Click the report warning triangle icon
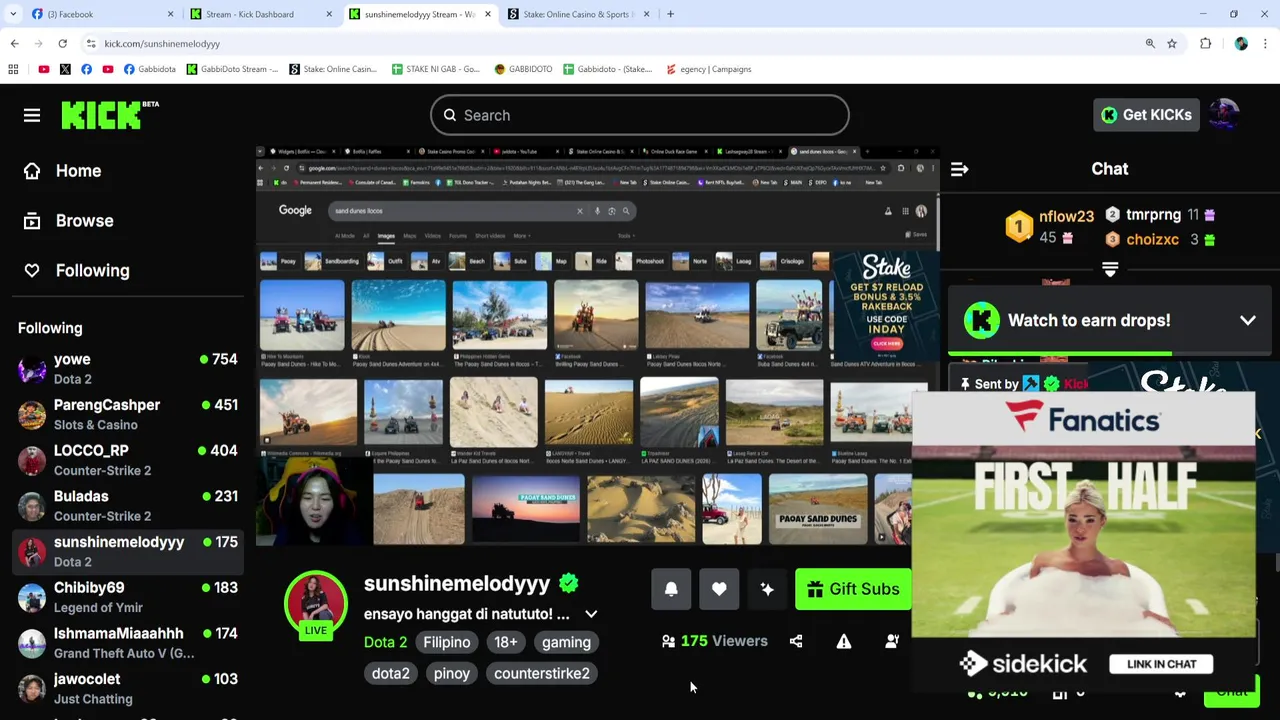Viewport: 1280px width, 720px height. pos(844,641)
